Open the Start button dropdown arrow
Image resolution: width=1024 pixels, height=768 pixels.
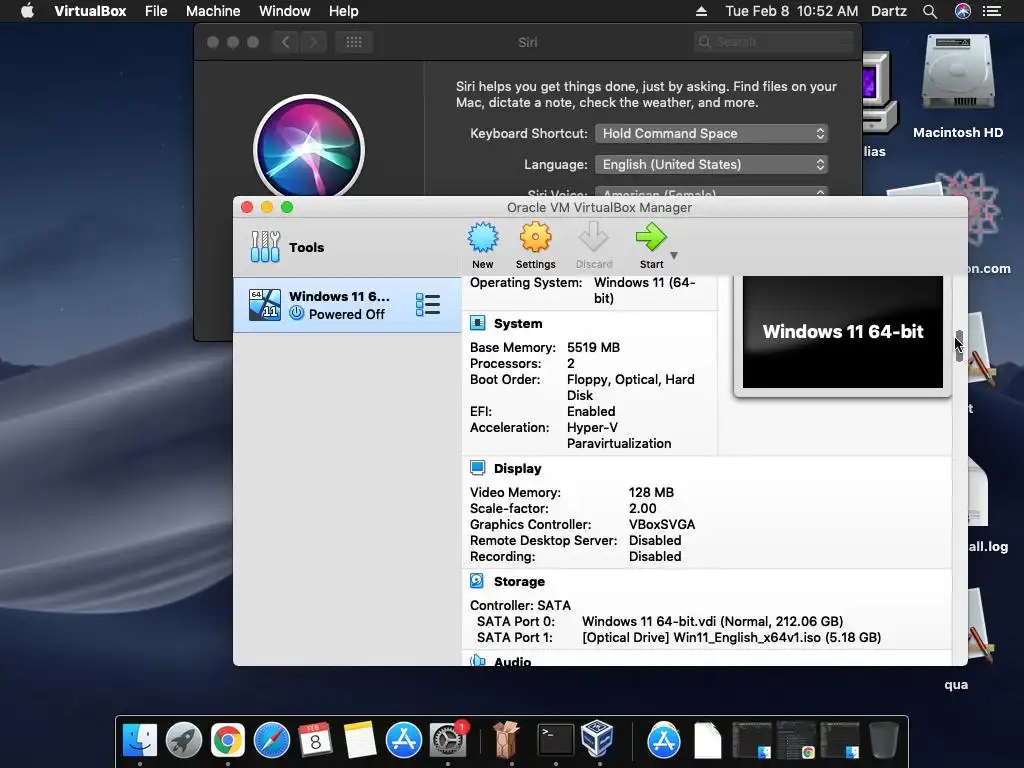point(674,255)
